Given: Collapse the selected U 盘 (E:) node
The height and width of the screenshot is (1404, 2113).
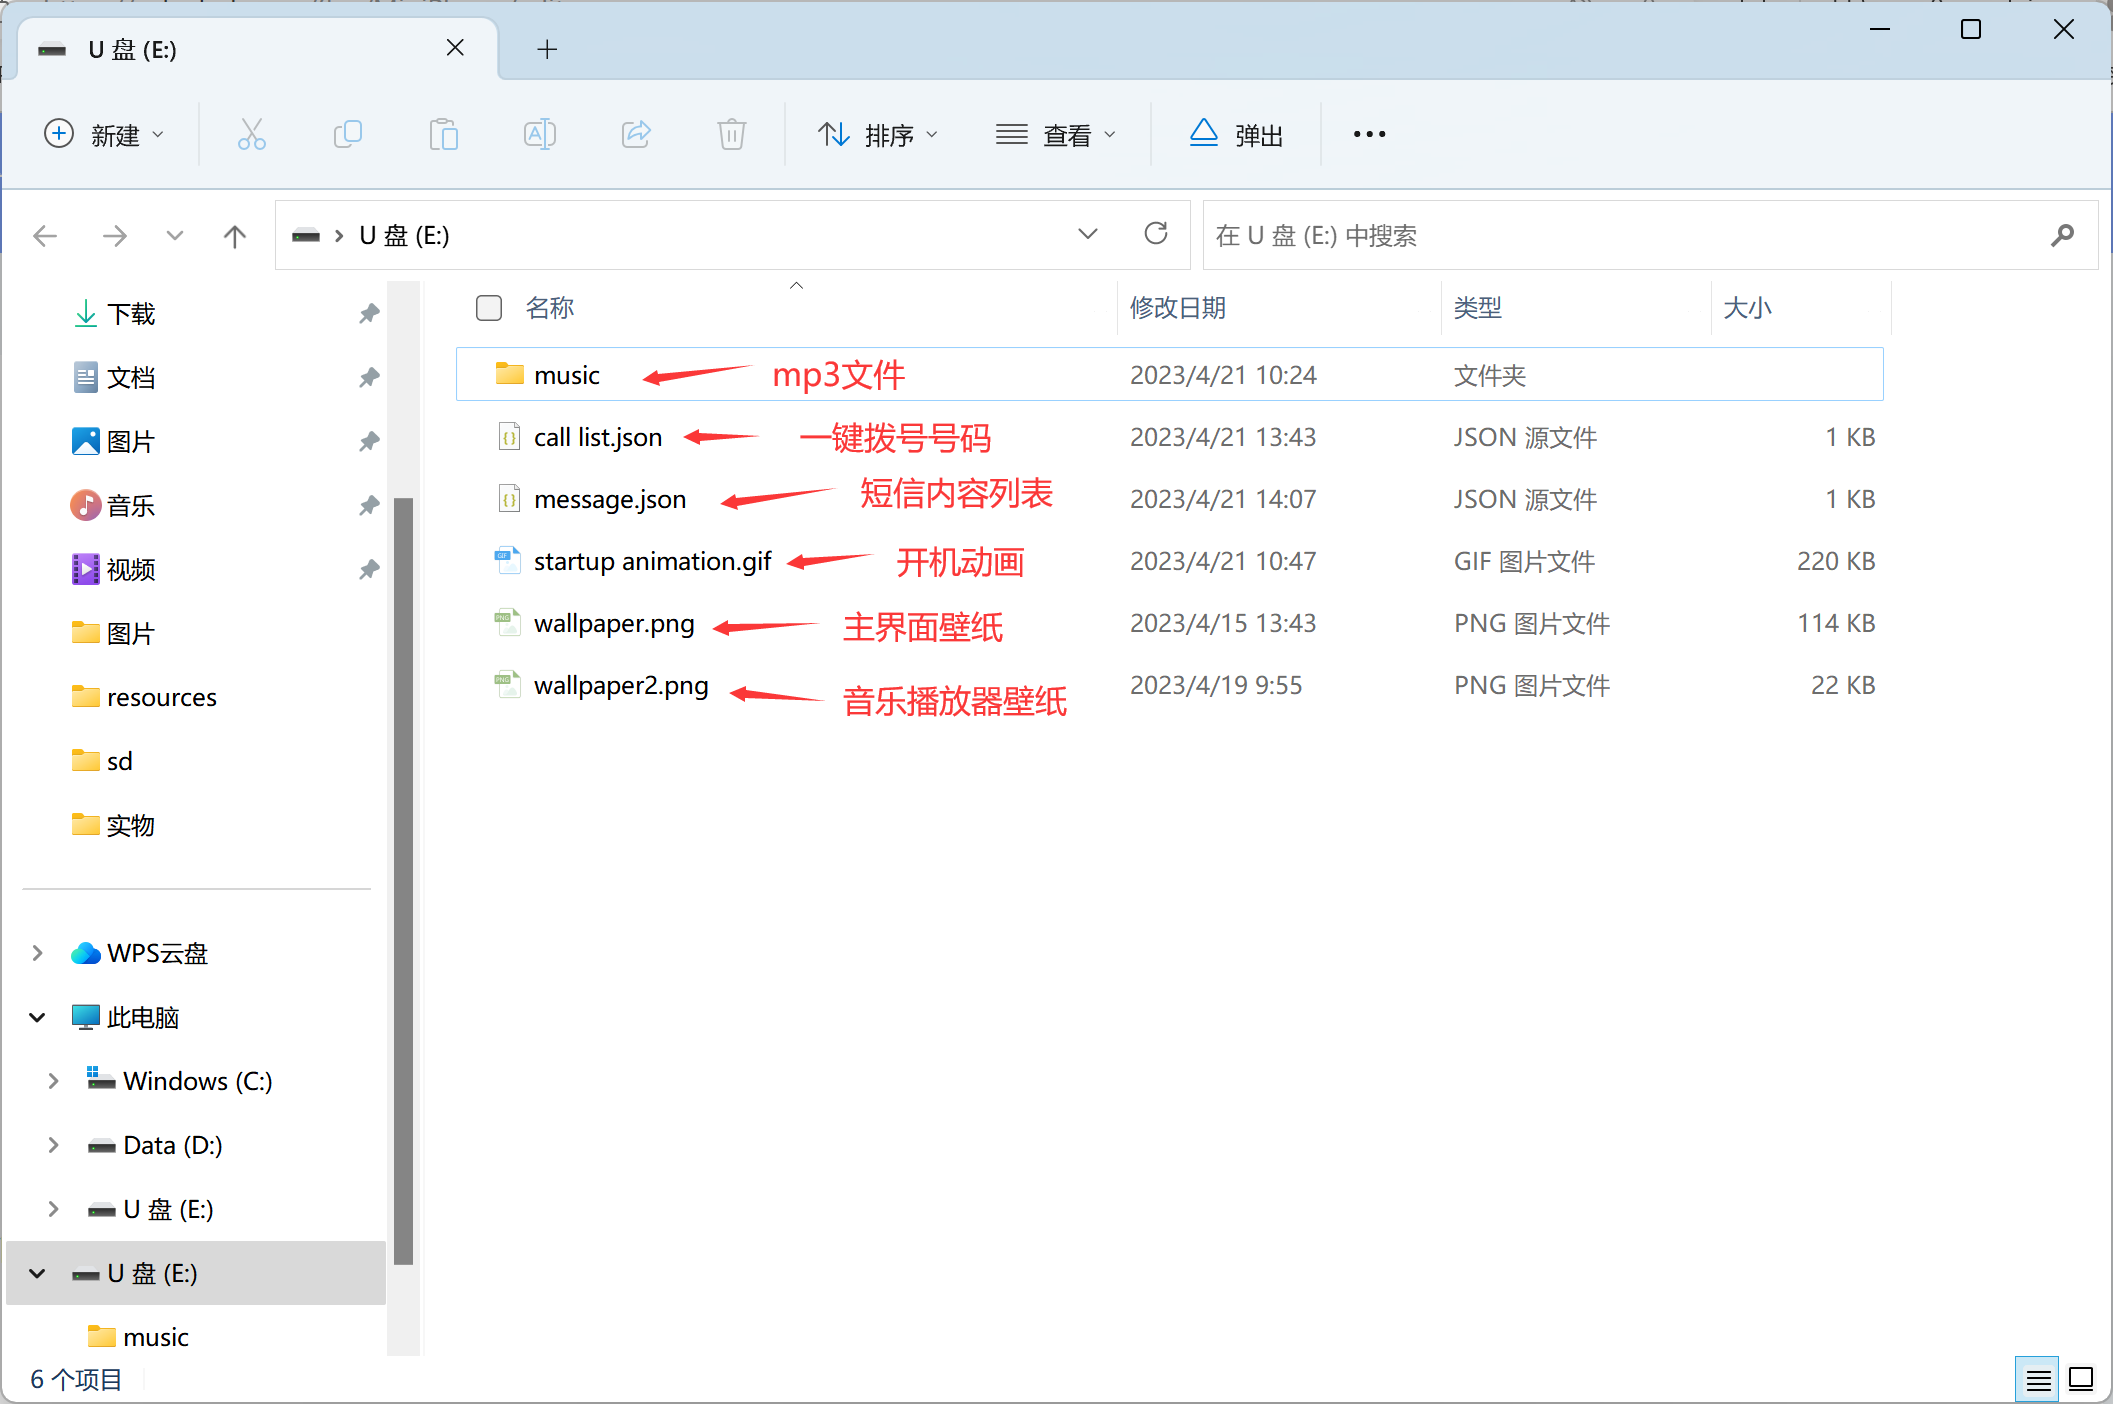Looking at the screenshot, I should pyautogui.click(x=37, y=1273).
